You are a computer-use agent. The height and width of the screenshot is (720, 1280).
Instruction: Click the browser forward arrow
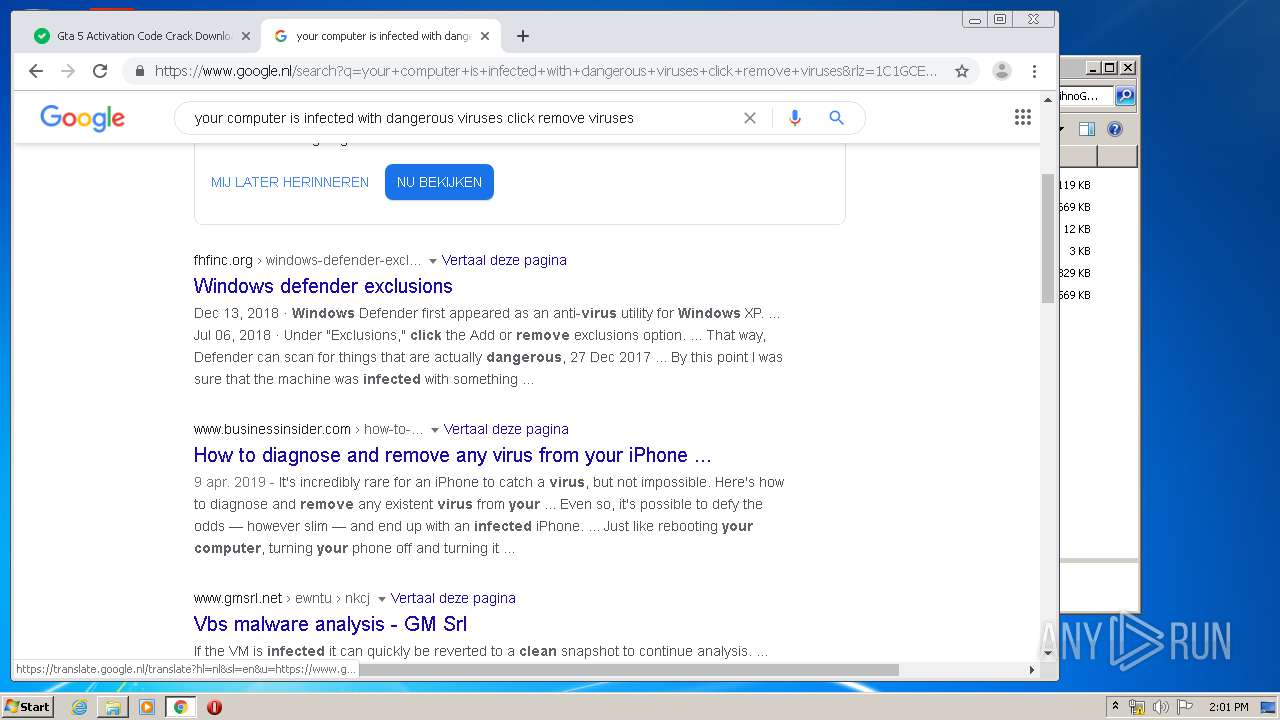click(68, 71)
